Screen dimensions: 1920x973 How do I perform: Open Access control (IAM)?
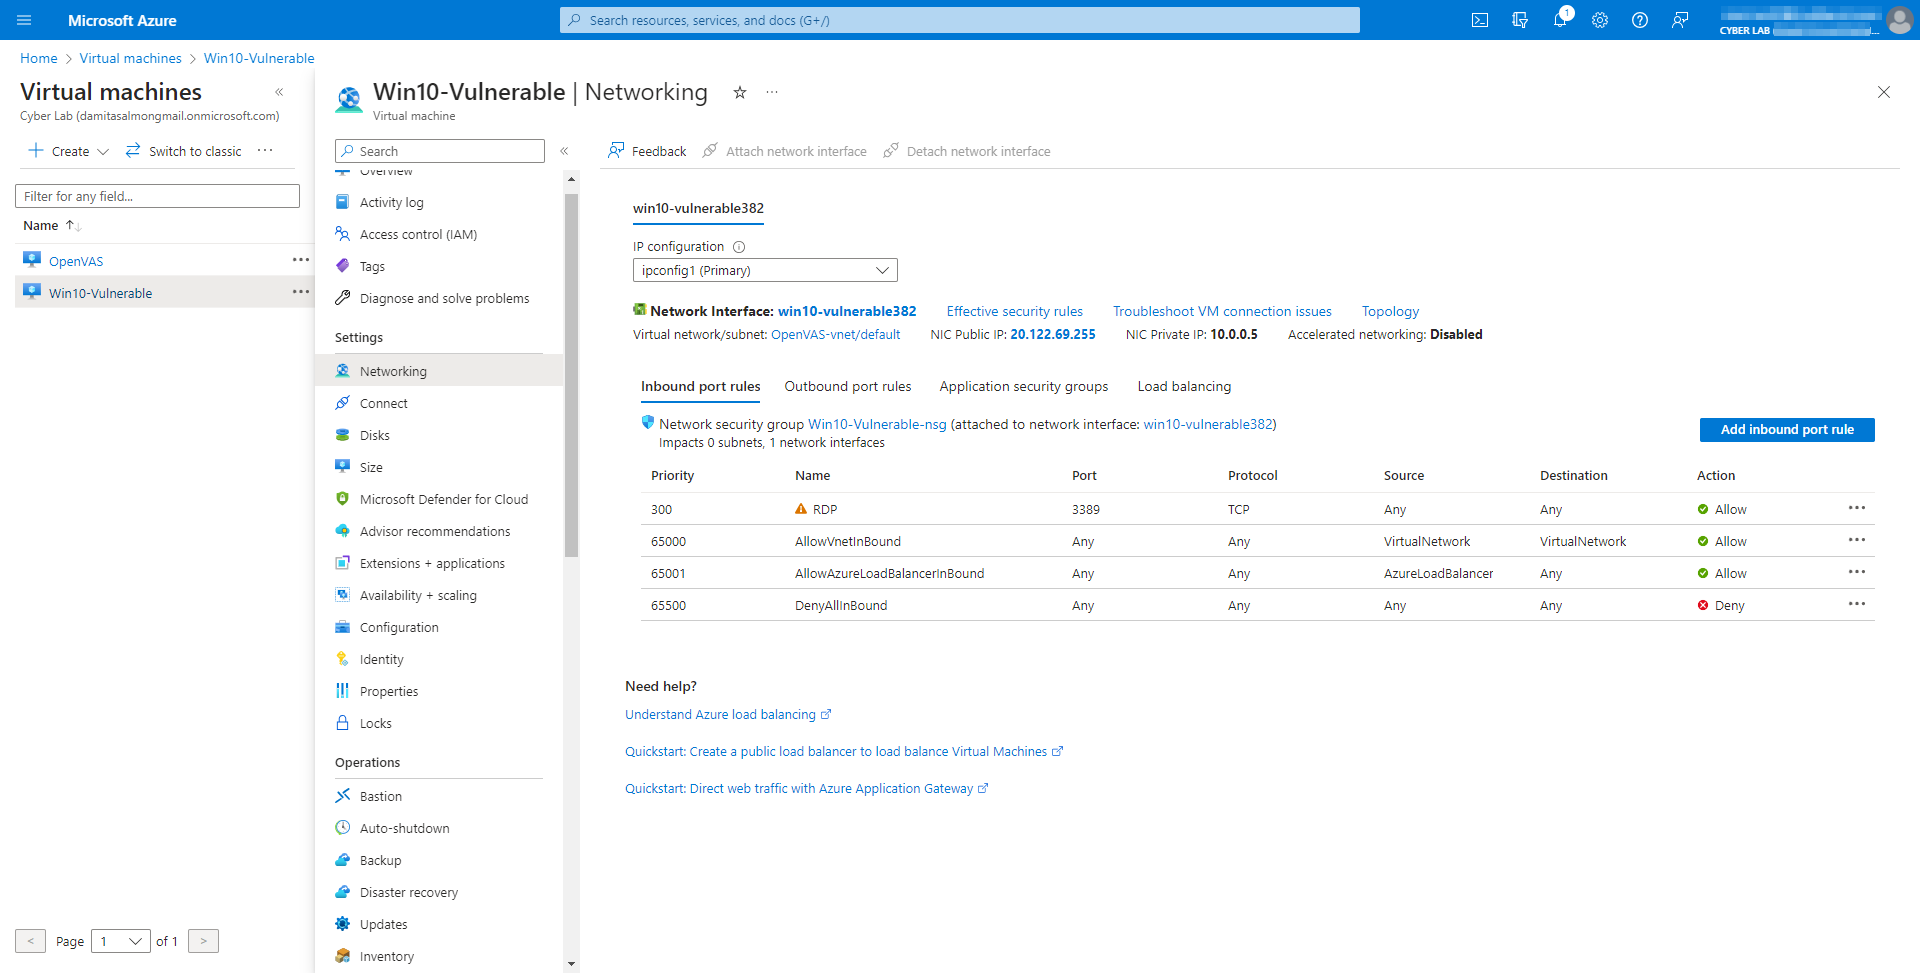418,234
